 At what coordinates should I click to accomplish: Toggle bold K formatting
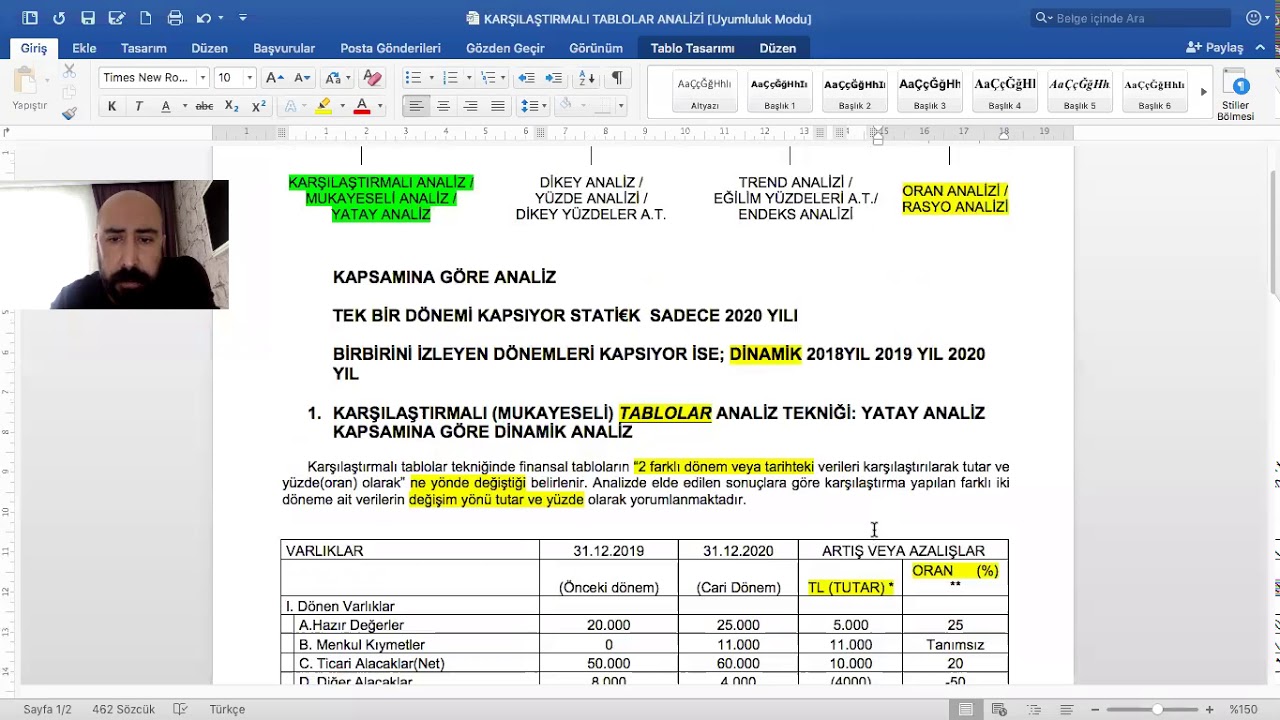click(112, 106)
